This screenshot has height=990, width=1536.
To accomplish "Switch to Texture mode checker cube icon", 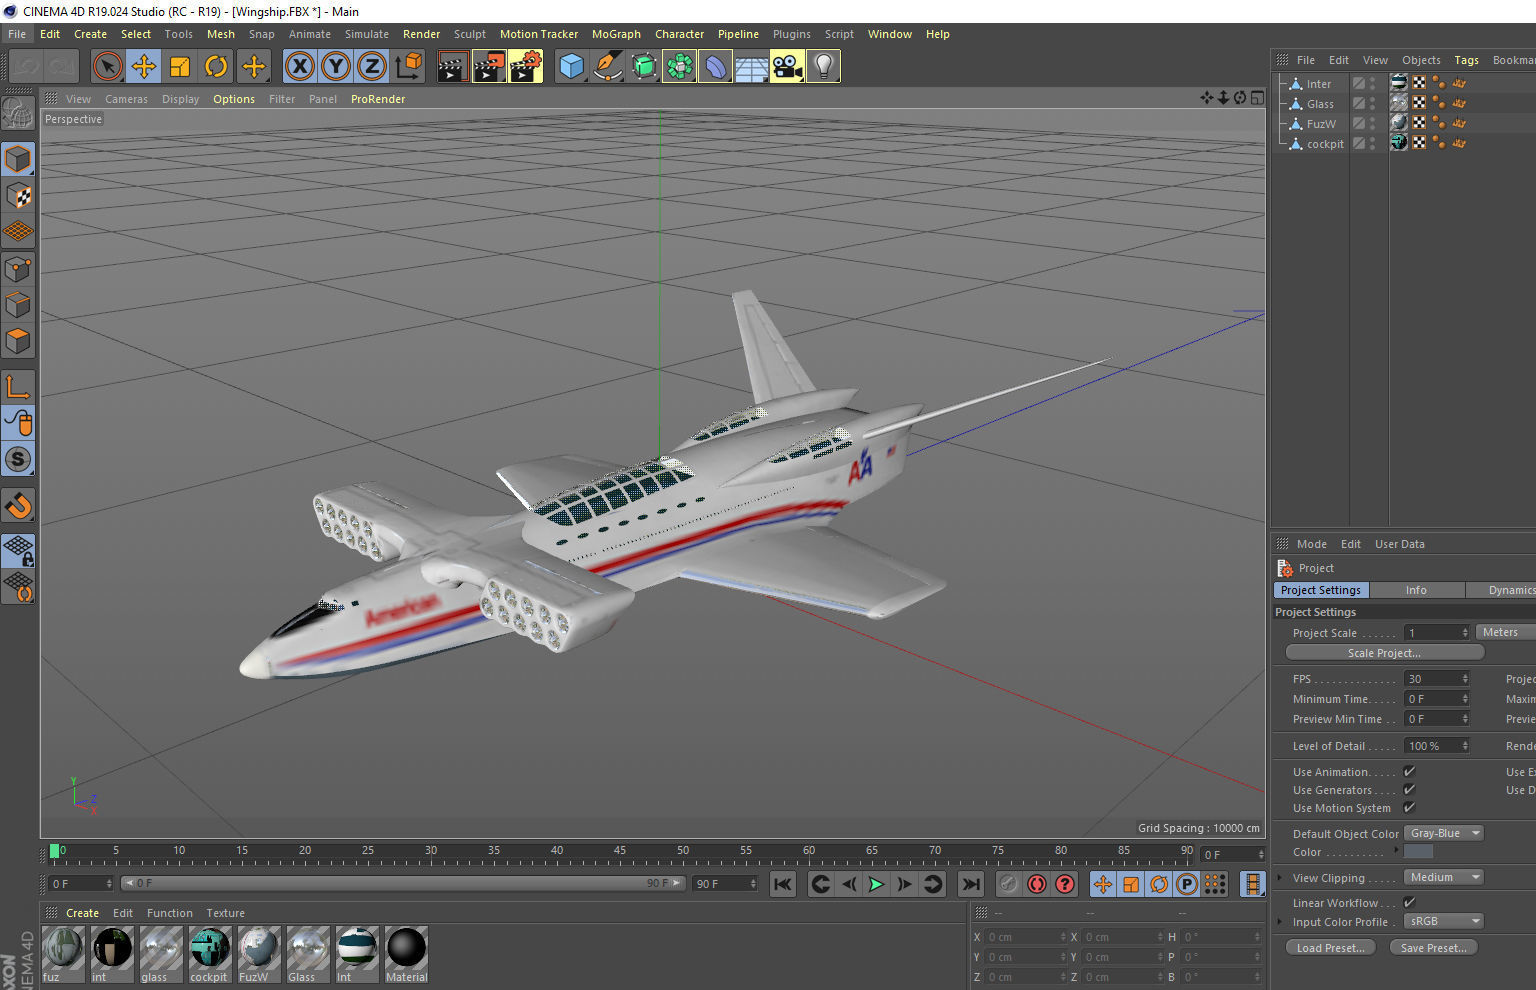I will tap(18, 195).
